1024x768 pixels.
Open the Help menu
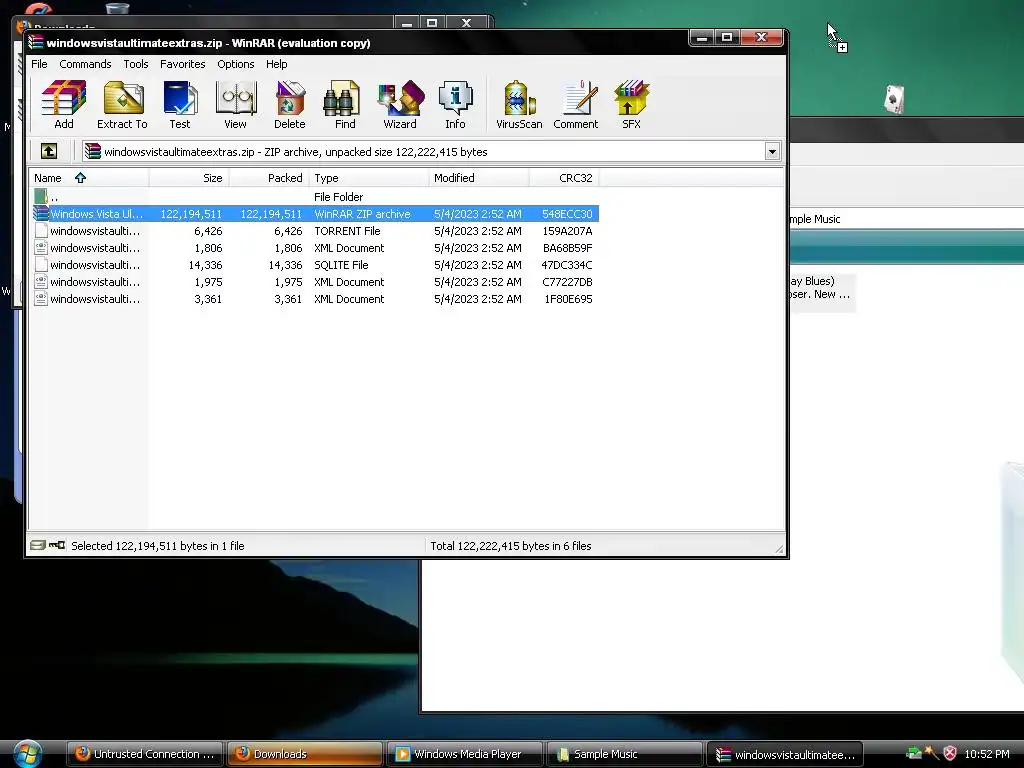(277, 64)
